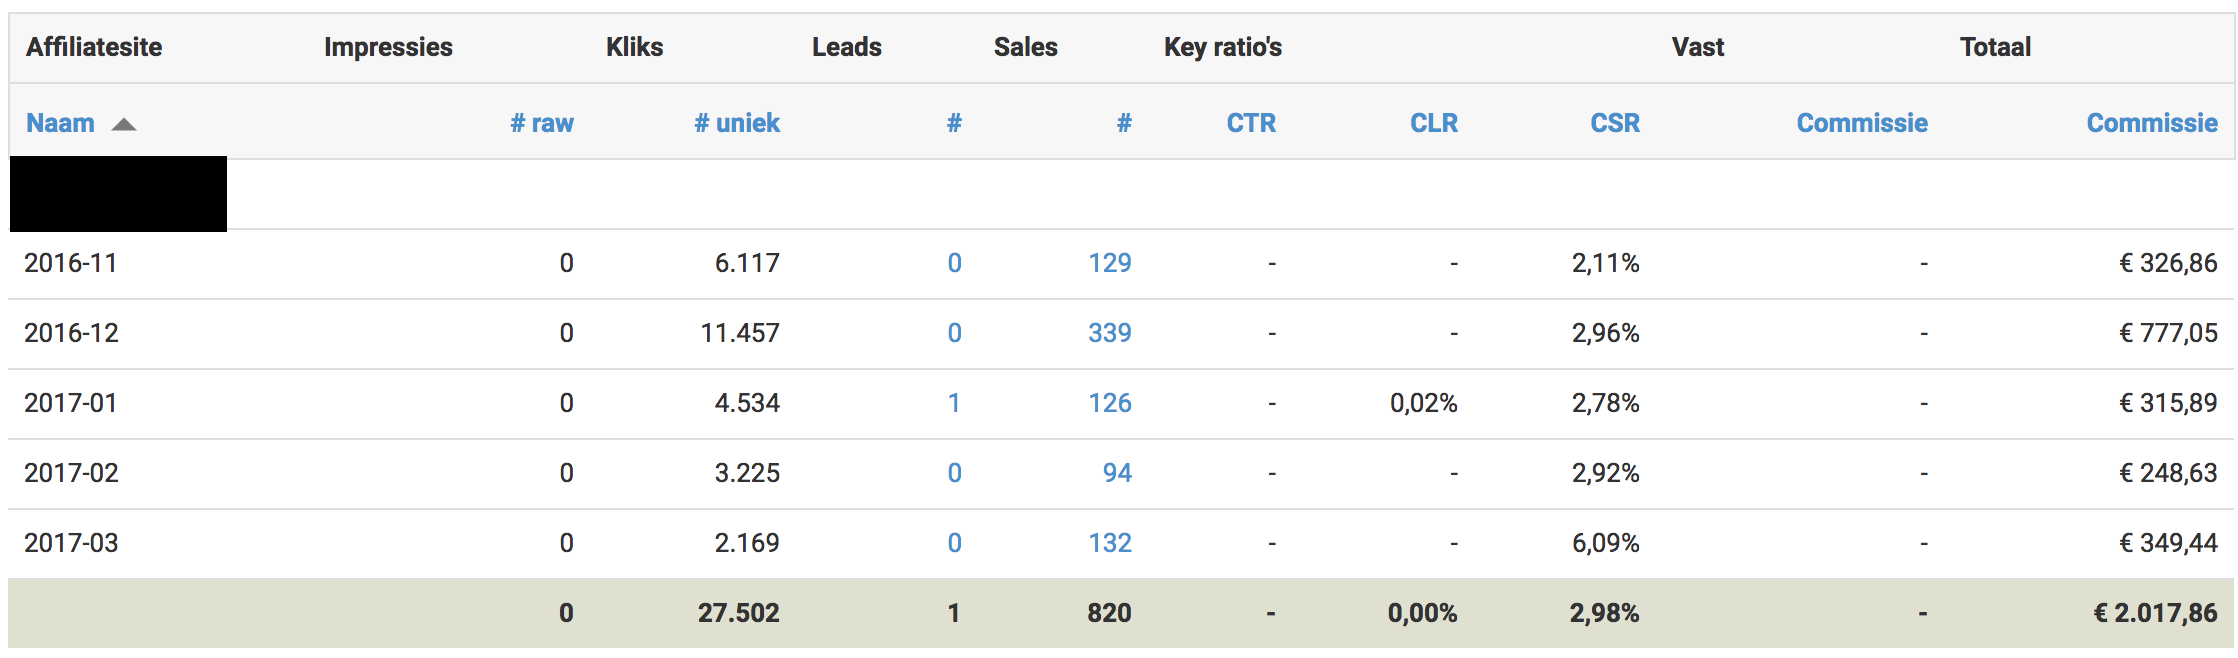Select the 2016-12 row label

pyautogui.click(x=71, y=333)
